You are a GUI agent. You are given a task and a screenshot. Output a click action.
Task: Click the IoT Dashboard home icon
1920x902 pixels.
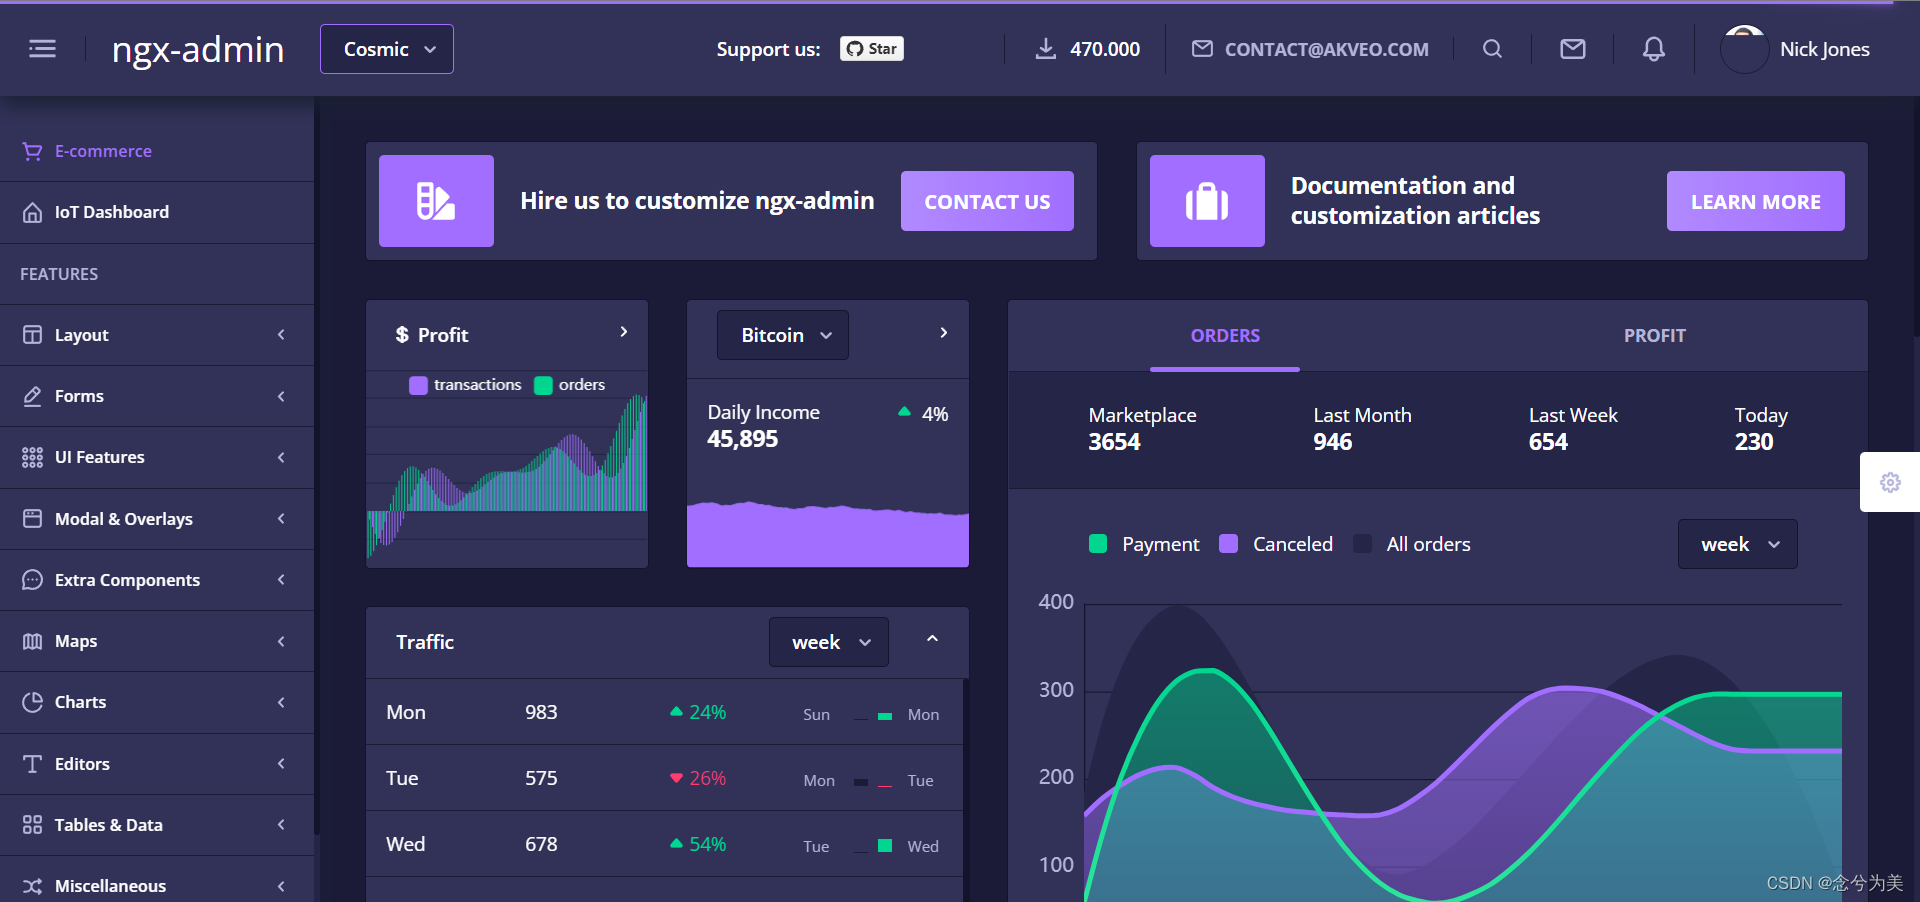[x=32, y=212]
